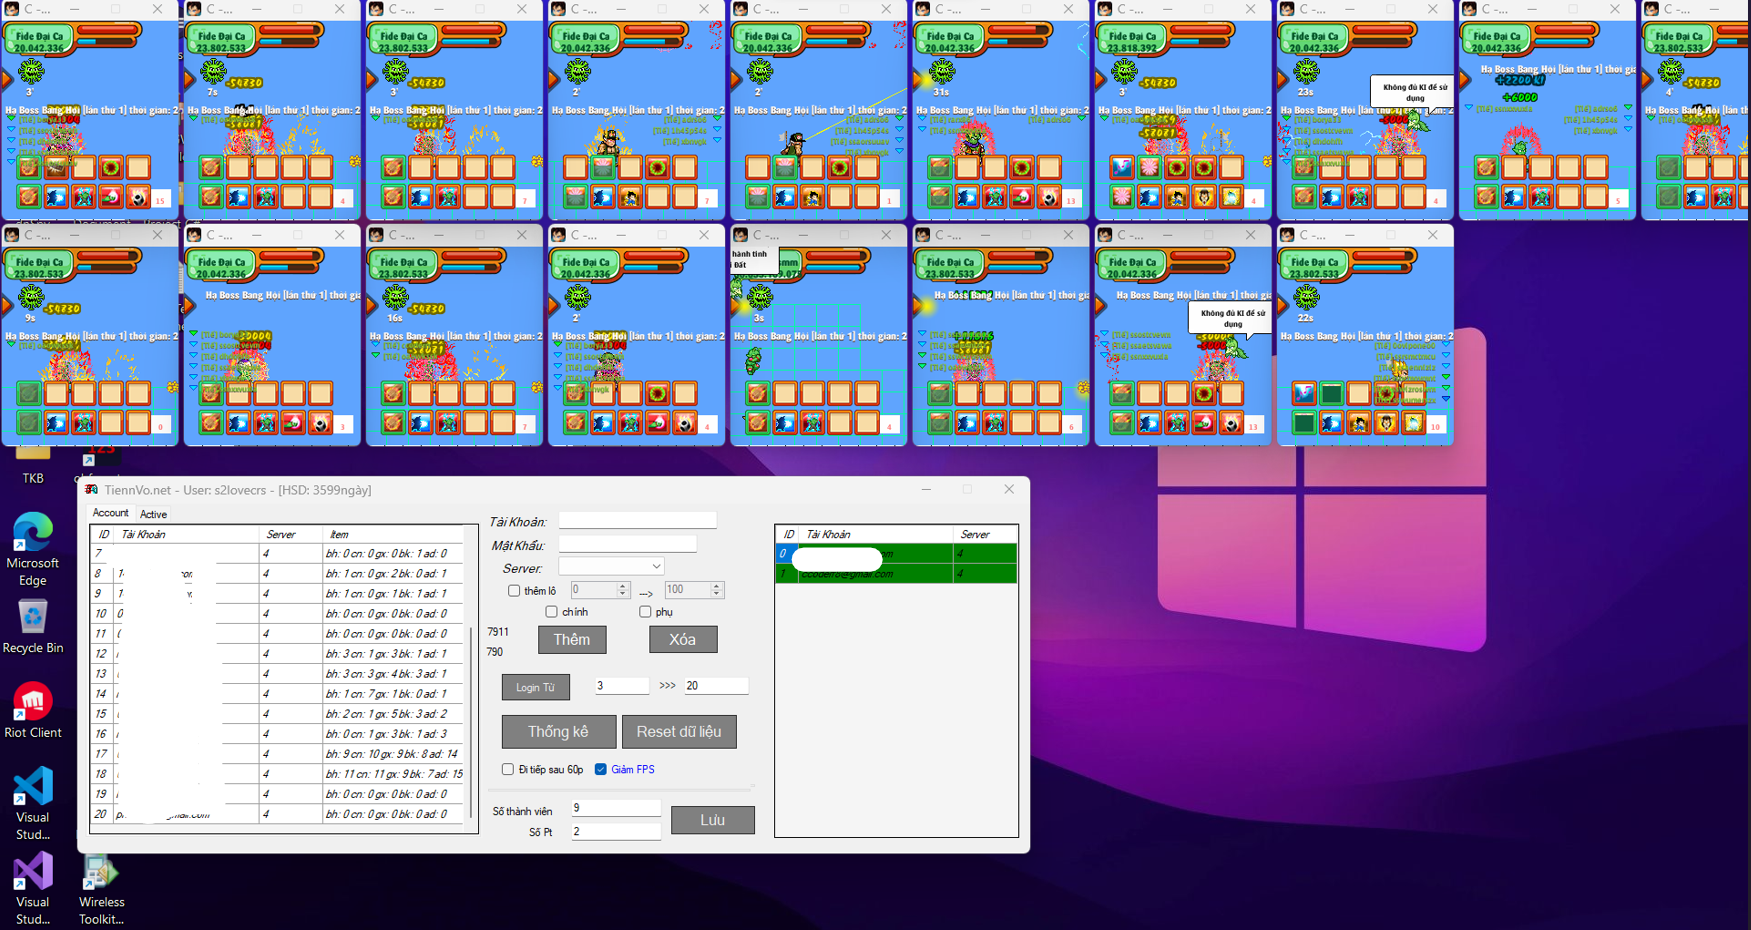Viewport: 1751px width, 930px height.
Task: Click the TiennVo.net title bar icon
Action: click(91, 490)
